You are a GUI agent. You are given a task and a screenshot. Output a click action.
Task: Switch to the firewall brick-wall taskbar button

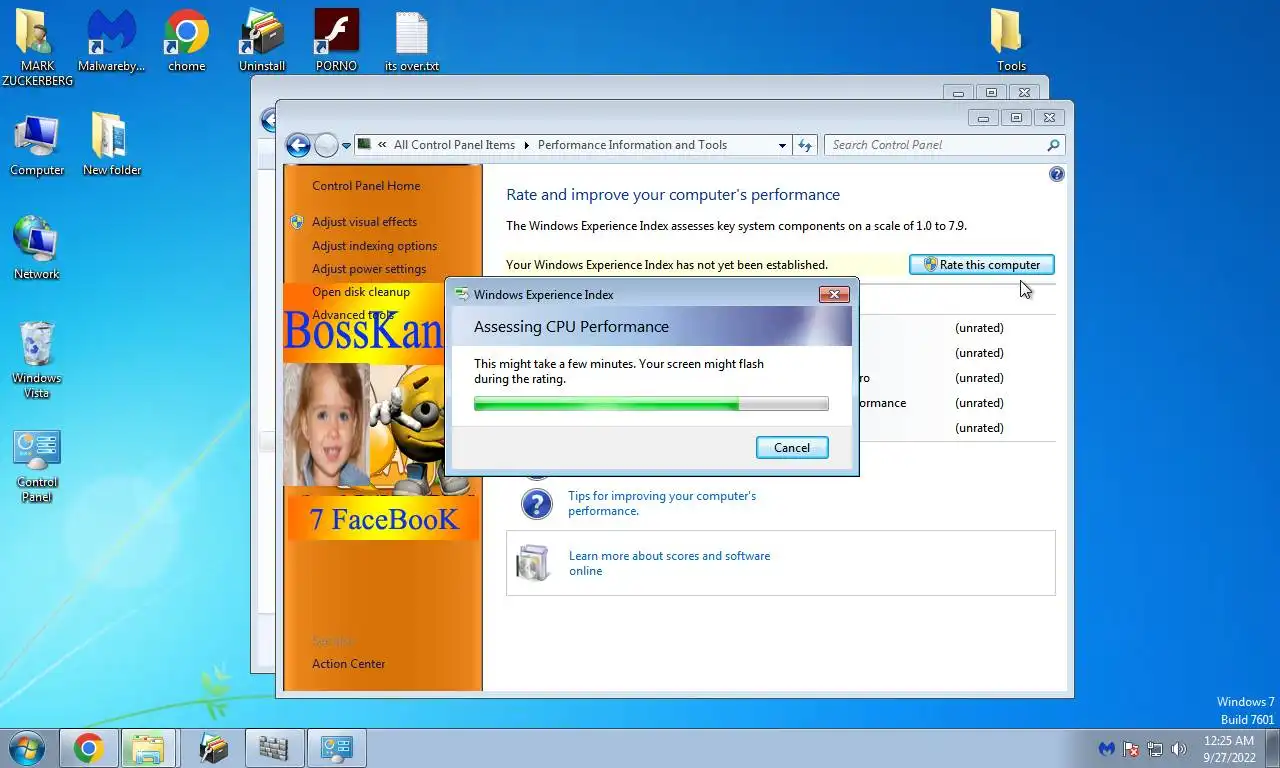pyautogui.click(x=273, y=748)
